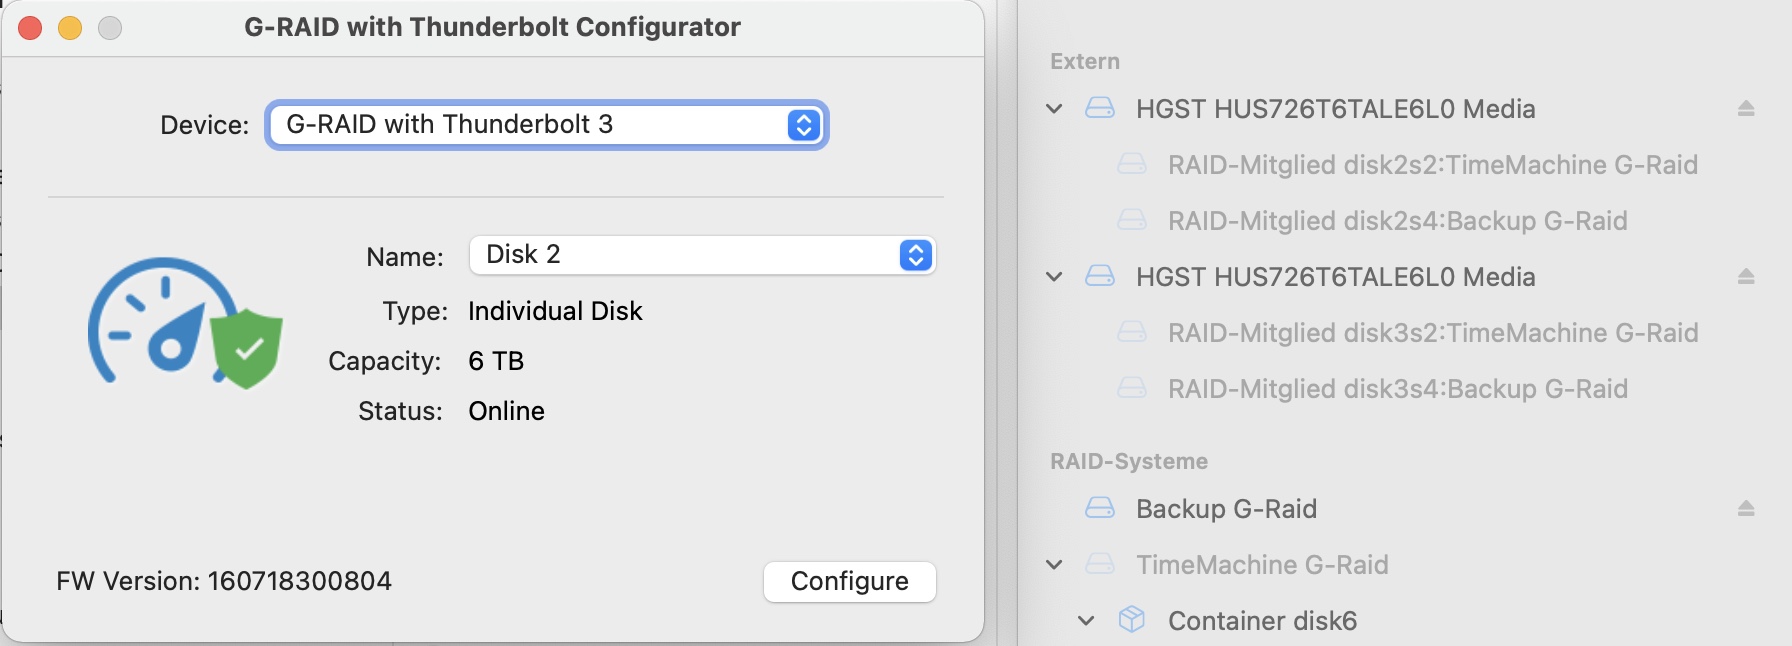Click the disk icon beside RAID-Mitglied disk2s2
The image size is (1792, 646).
[x=1132, y=164]
